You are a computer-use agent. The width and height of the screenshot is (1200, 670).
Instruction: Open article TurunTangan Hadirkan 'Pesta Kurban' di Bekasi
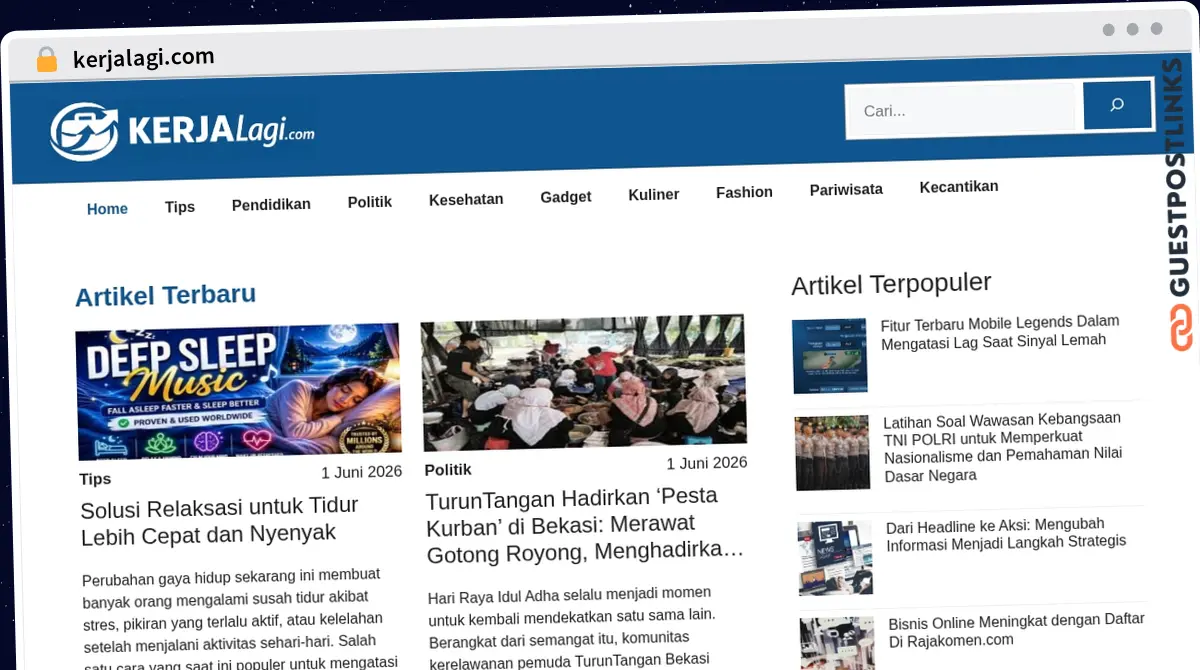586,525
